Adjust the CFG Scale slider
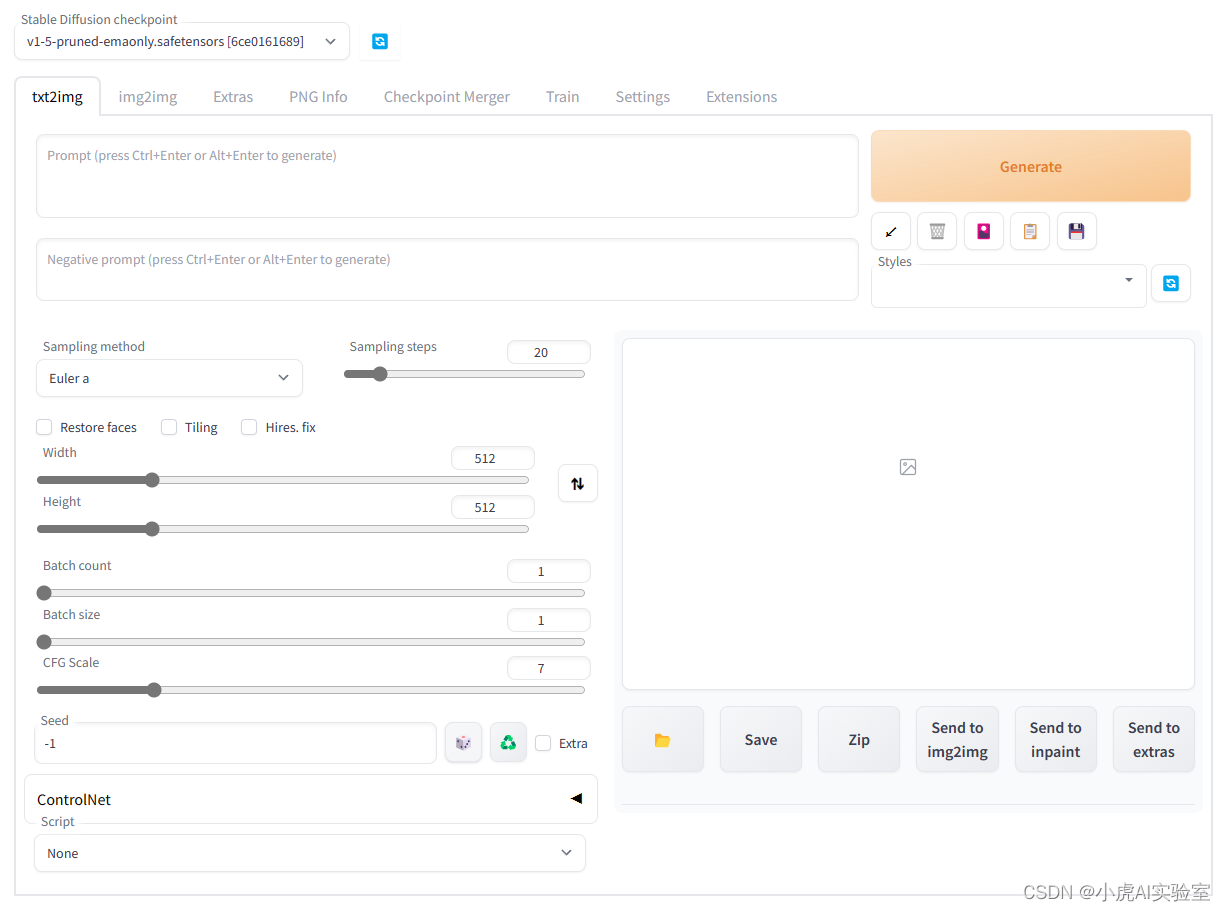 [x=311, y=690]
